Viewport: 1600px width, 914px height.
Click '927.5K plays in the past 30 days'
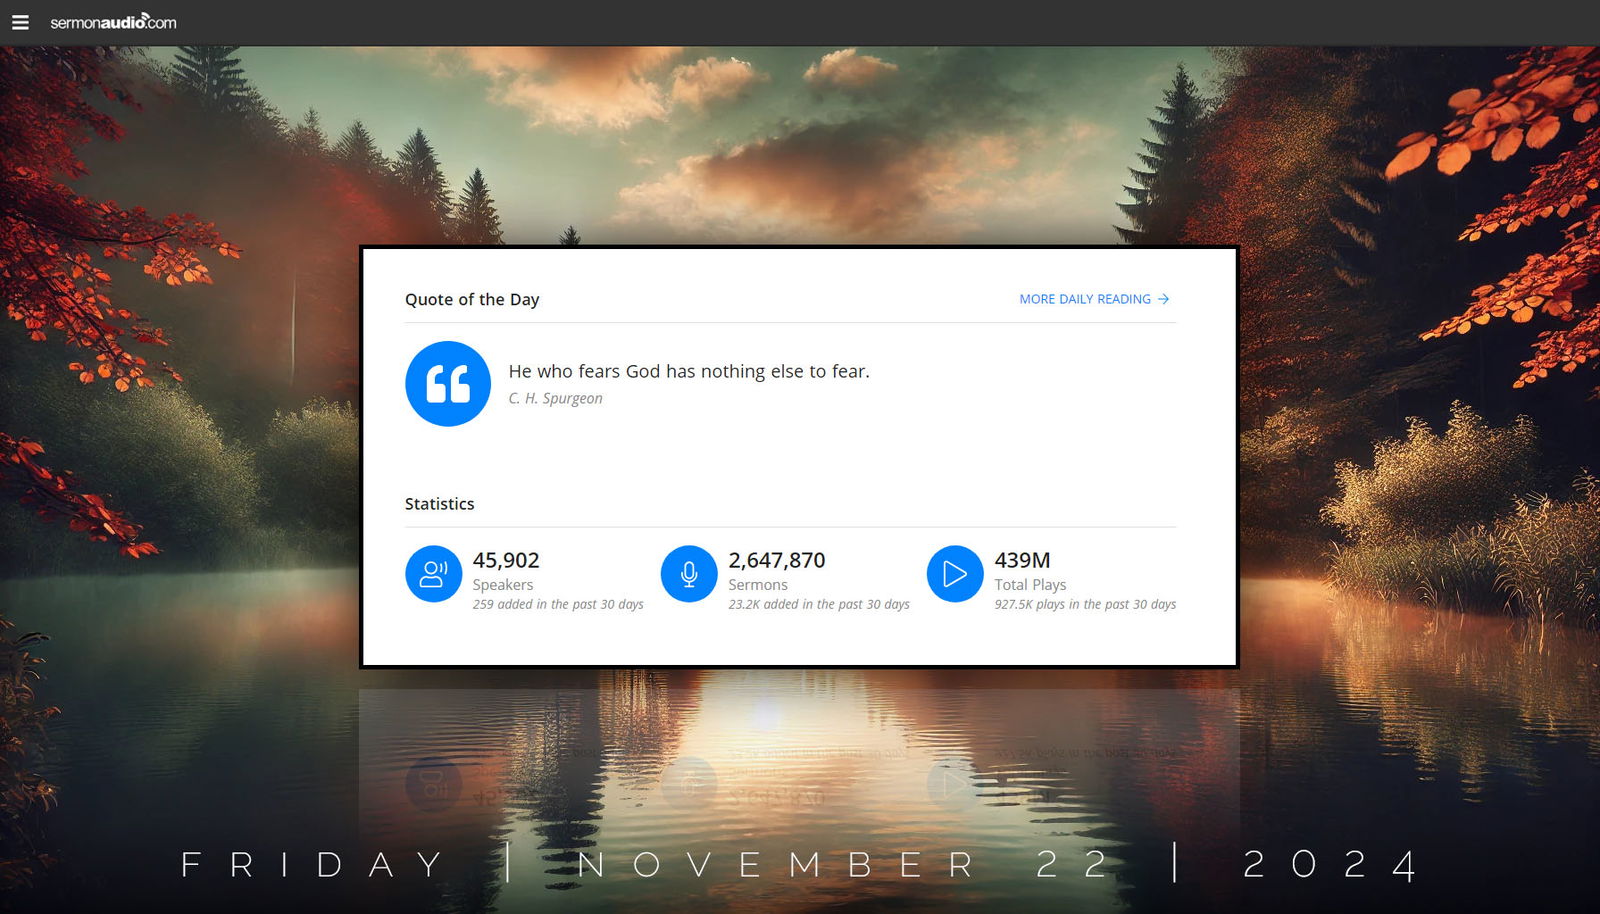1085,604
